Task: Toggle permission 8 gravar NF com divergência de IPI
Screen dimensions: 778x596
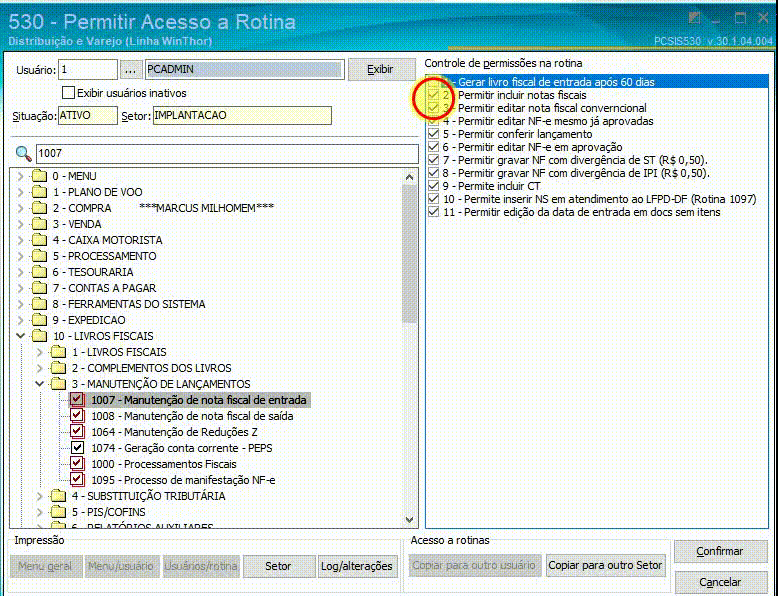Action: tap(434, 173)
